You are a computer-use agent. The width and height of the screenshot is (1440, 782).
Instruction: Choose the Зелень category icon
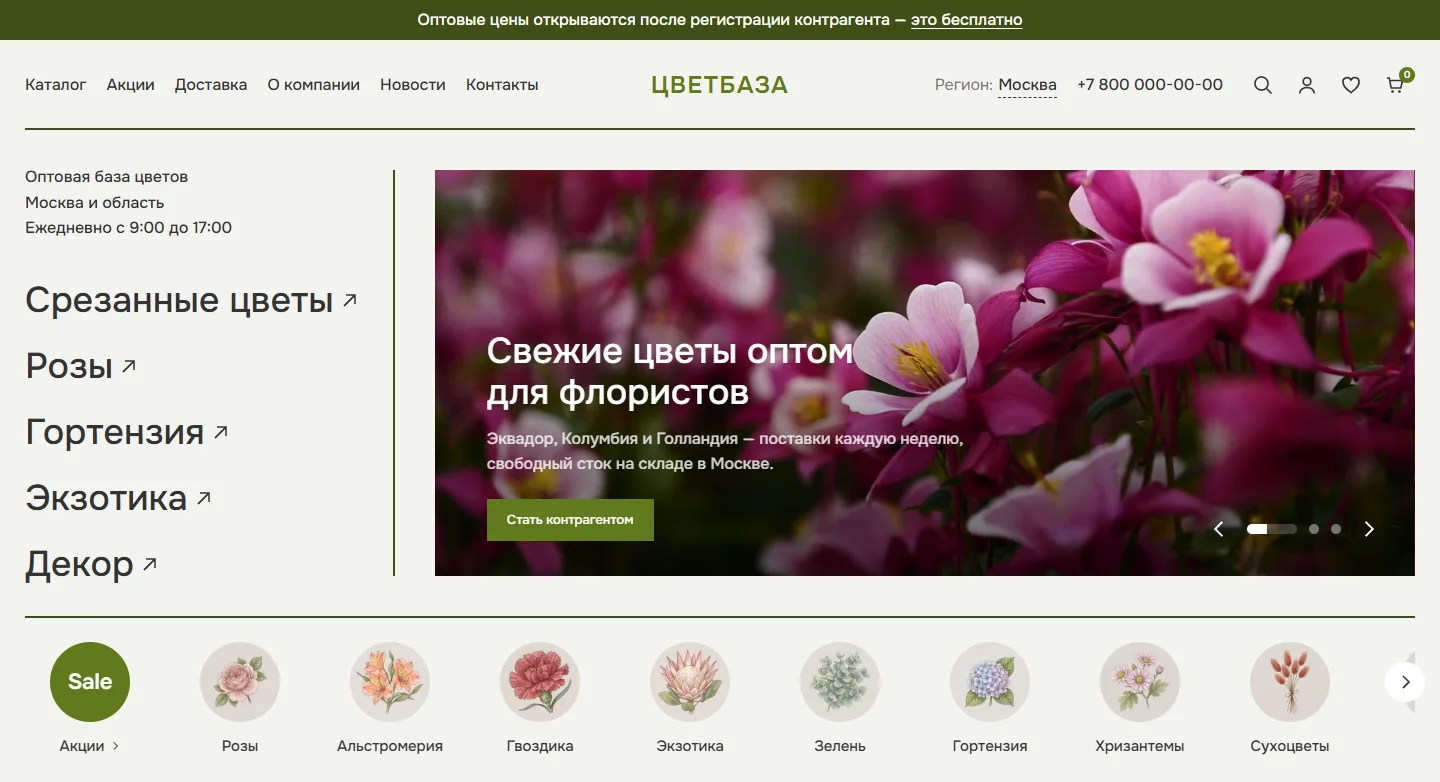[x=840, y=682]
